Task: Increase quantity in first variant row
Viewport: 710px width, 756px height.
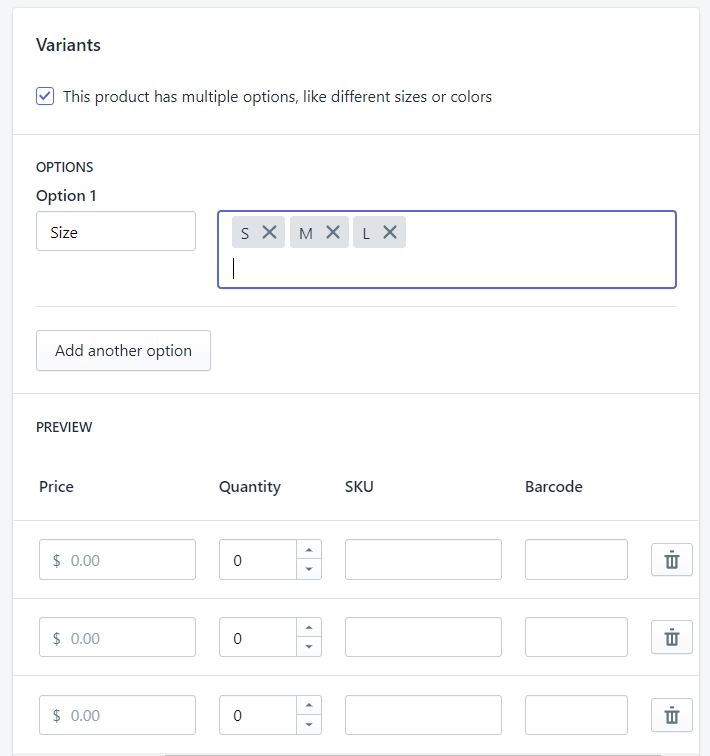Action: coord(309,550)
